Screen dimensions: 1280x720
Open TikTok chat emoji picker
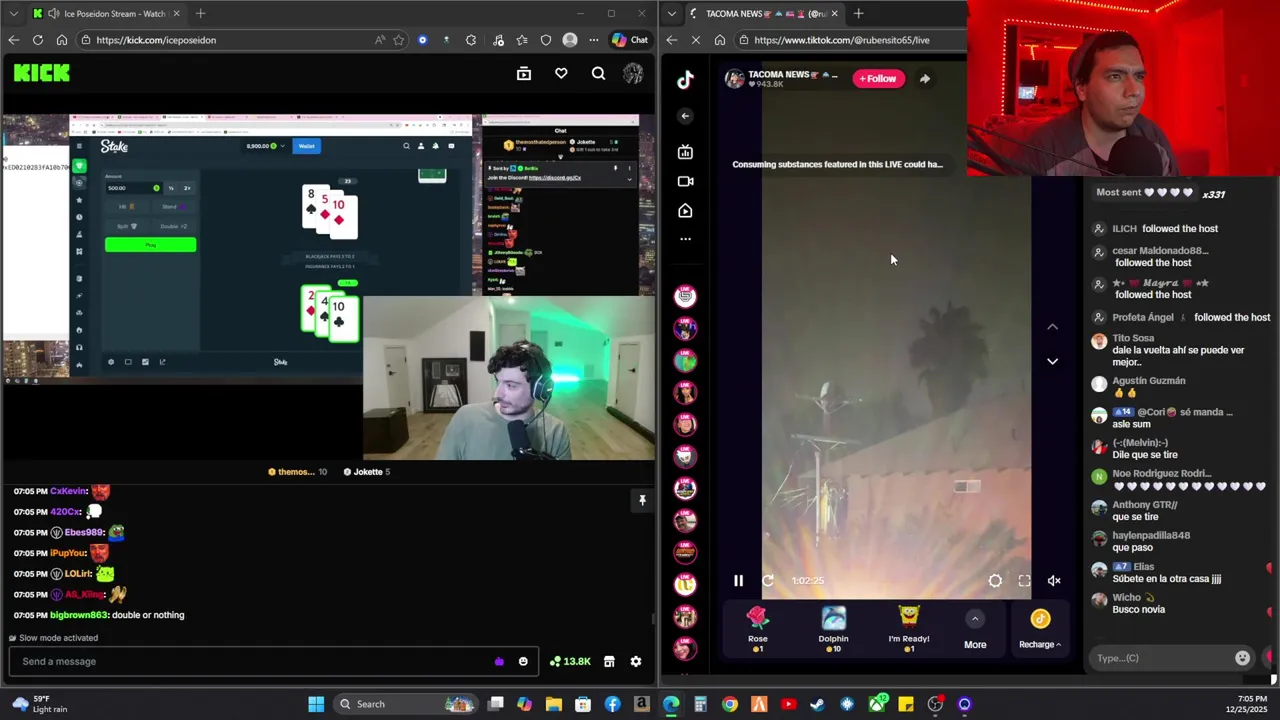1242,658
